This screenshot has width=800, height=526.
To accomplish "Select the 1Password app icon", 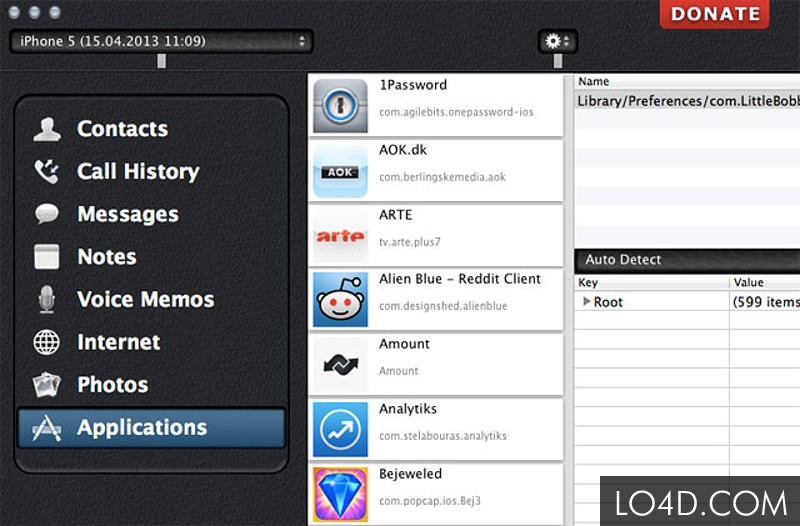I will (340, 106).
